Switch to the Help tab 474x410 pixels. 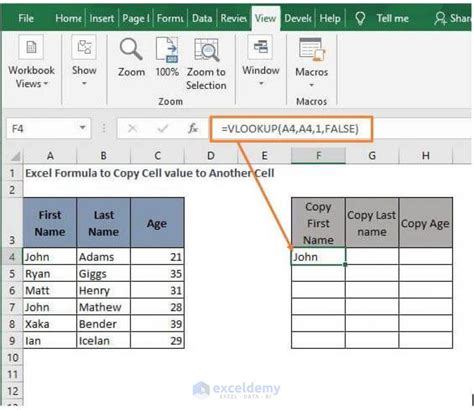[330, 18]
